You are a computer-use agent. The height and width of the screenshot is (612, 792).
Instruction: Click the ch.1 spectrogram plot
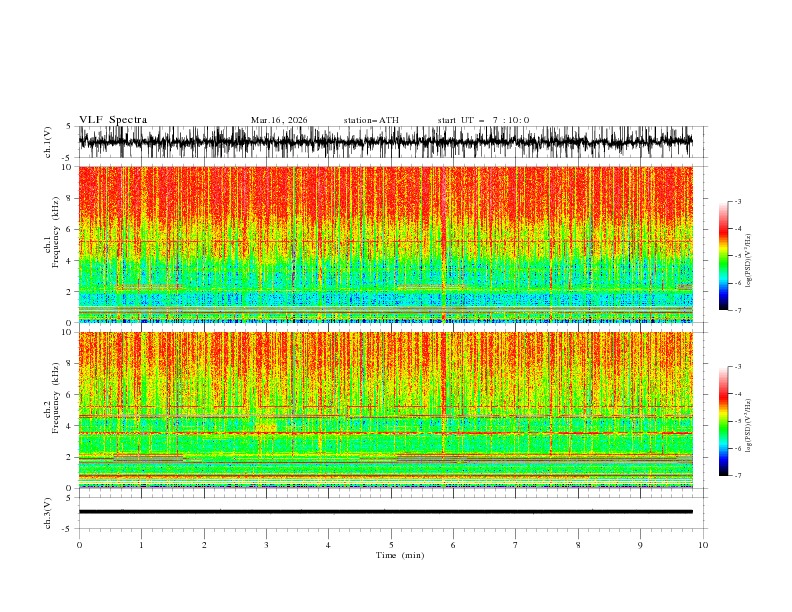(x=386, y=244)
